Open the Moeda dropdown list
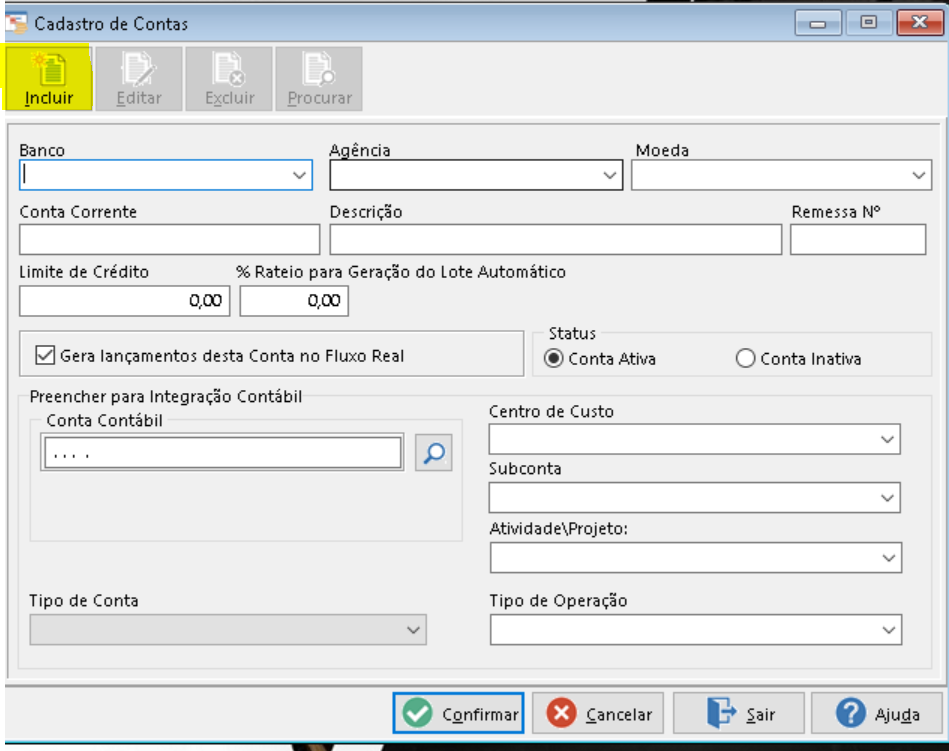The image size is (949, 751). point(919,175)
